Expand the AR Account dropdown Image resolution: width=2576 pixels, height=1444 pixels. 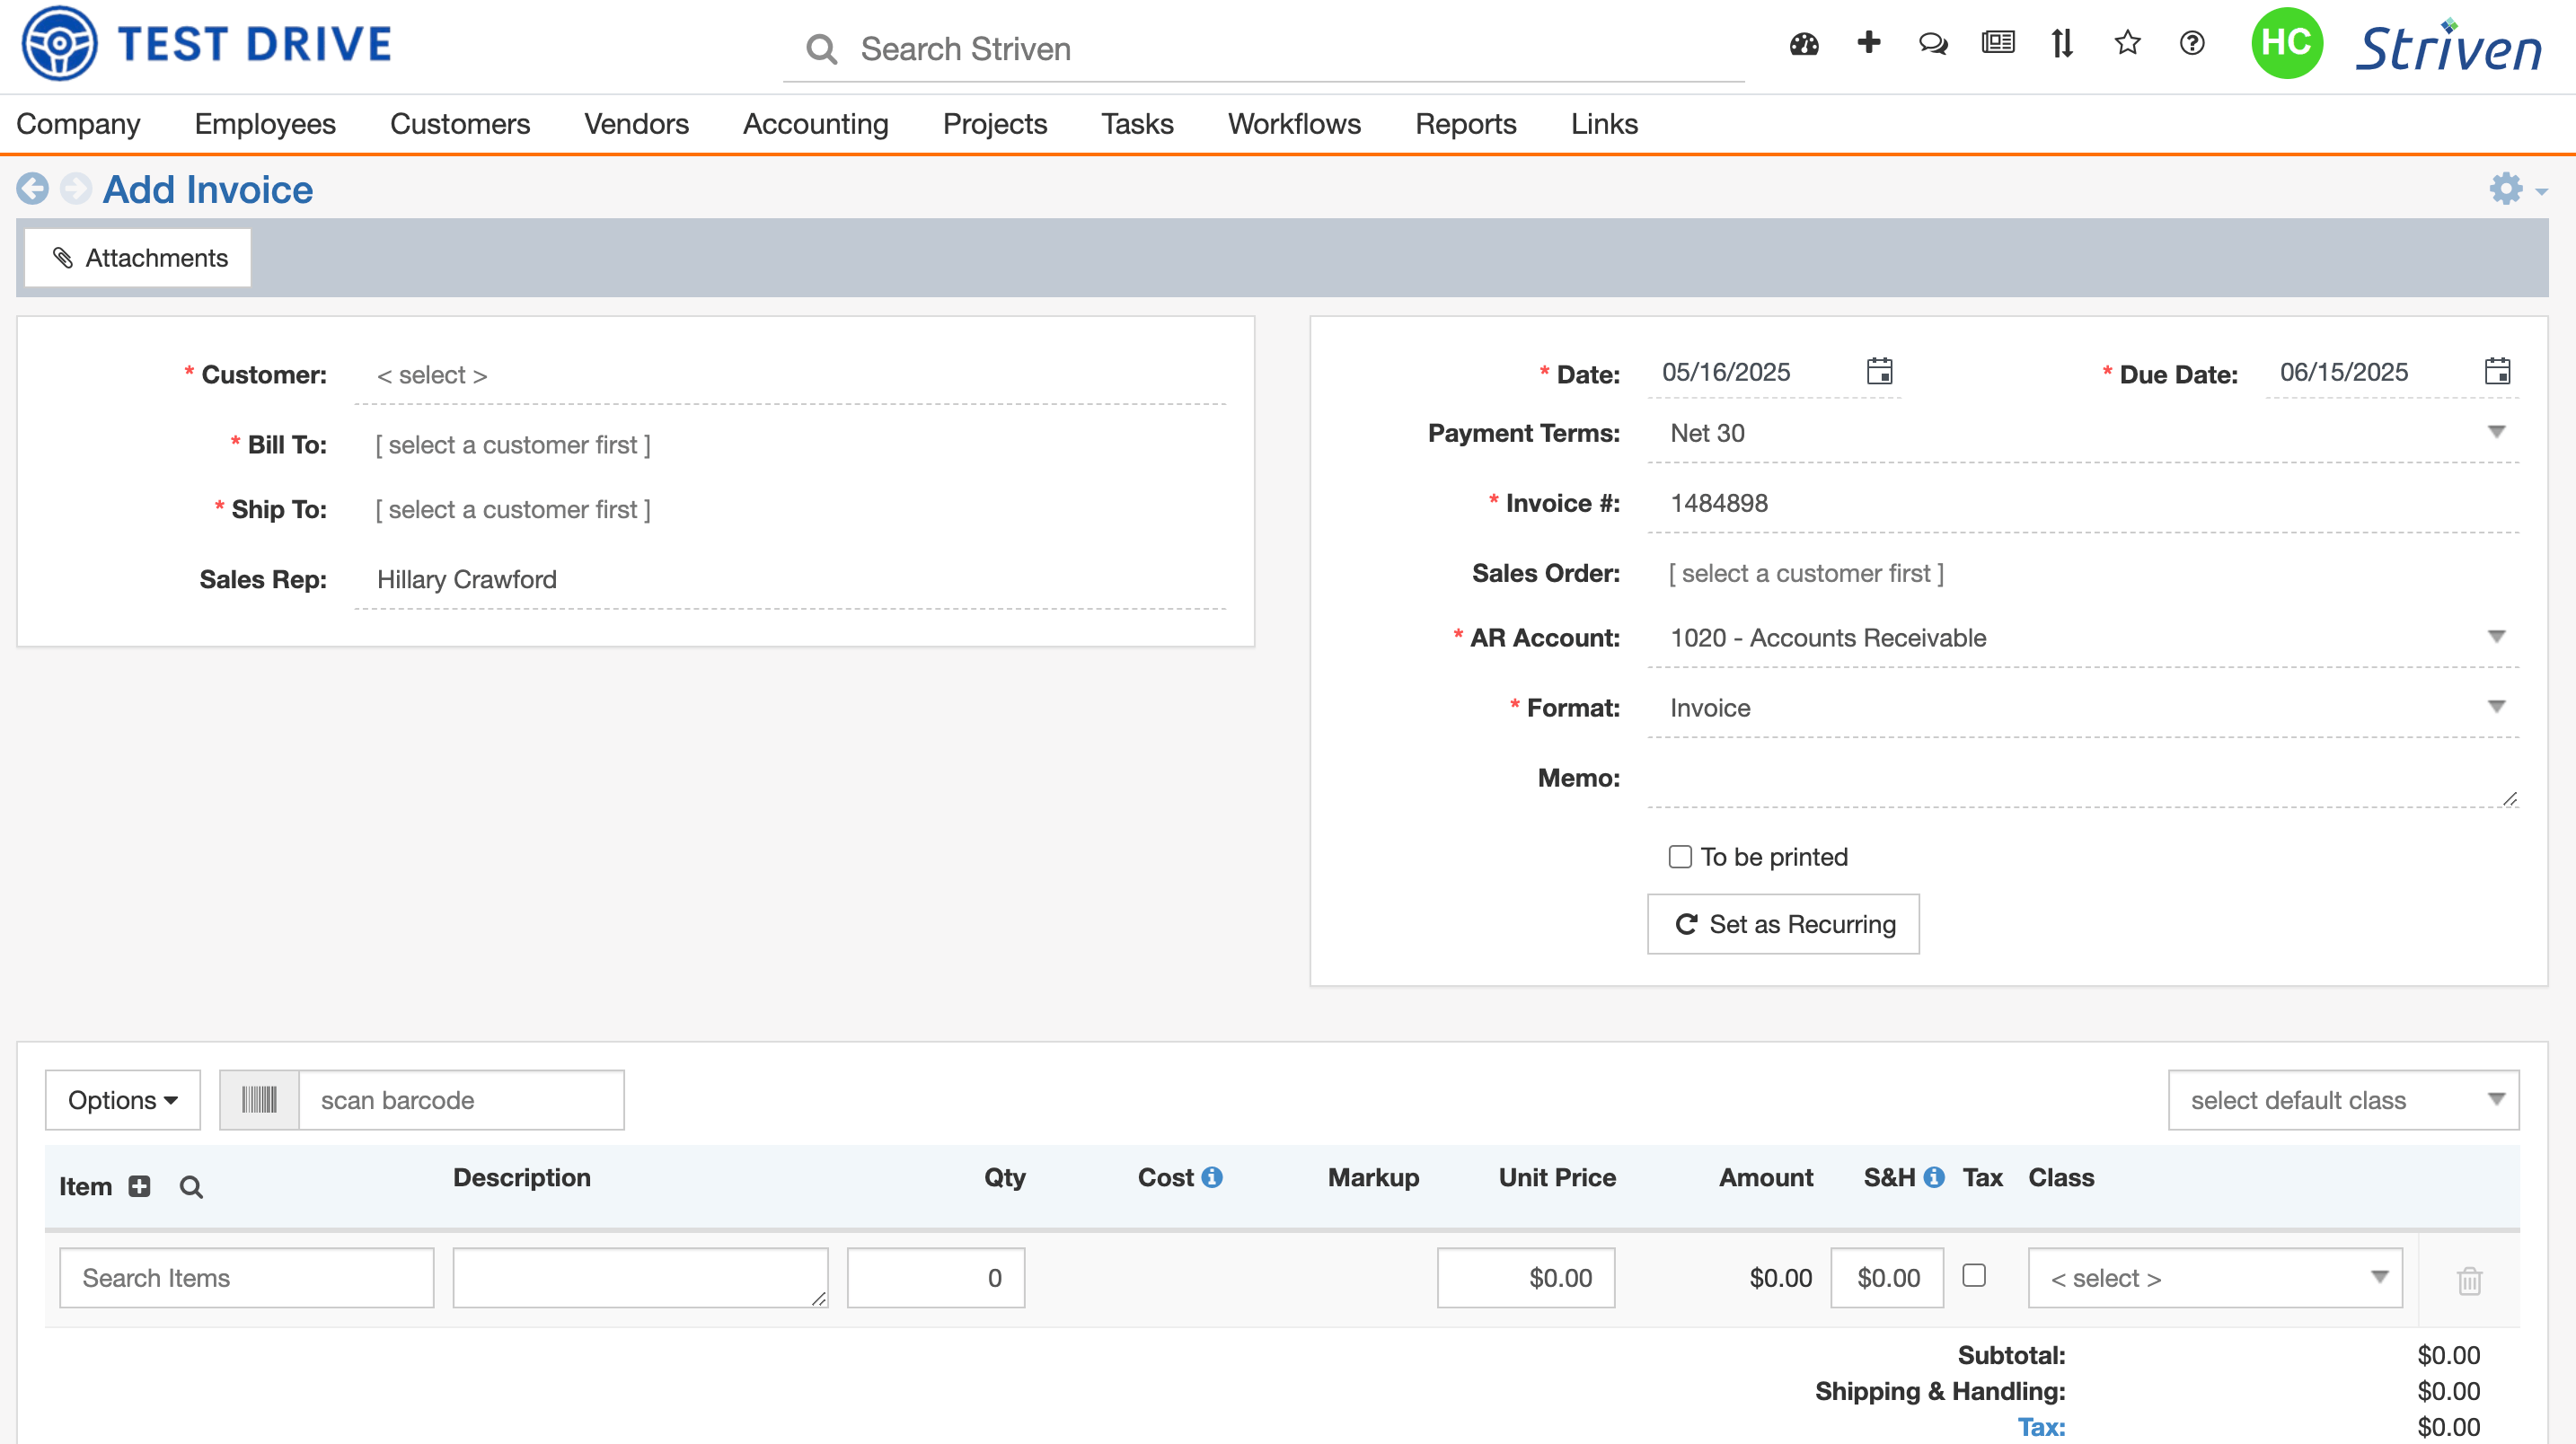pos(2082,638)
